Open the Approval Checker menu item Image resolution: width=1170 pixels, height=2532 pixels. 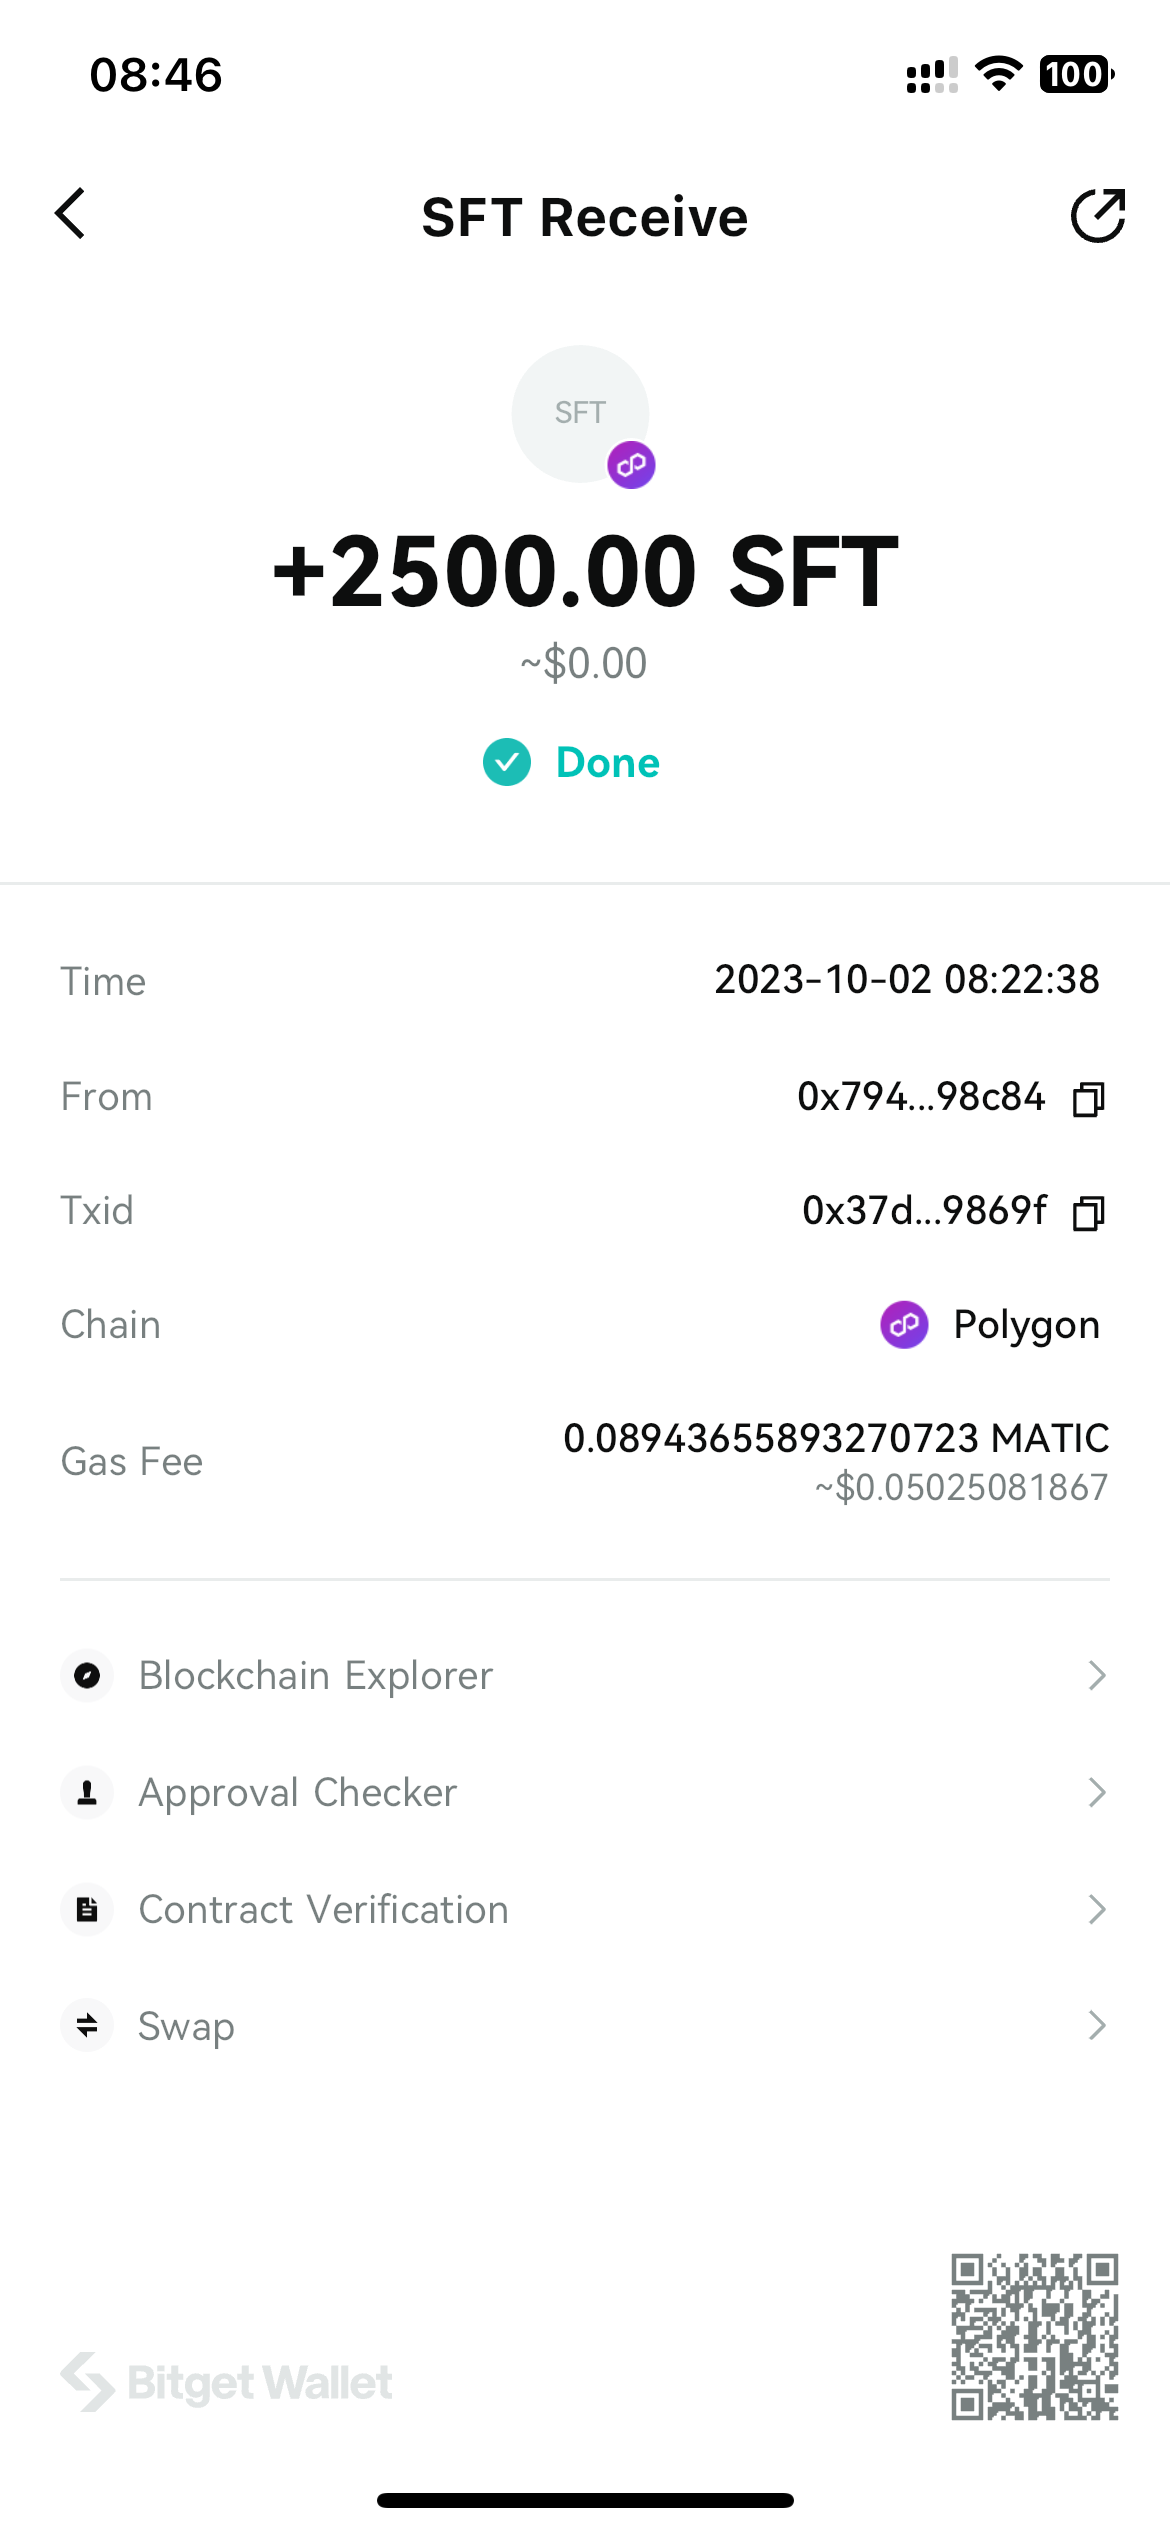tap(298, 1792)
